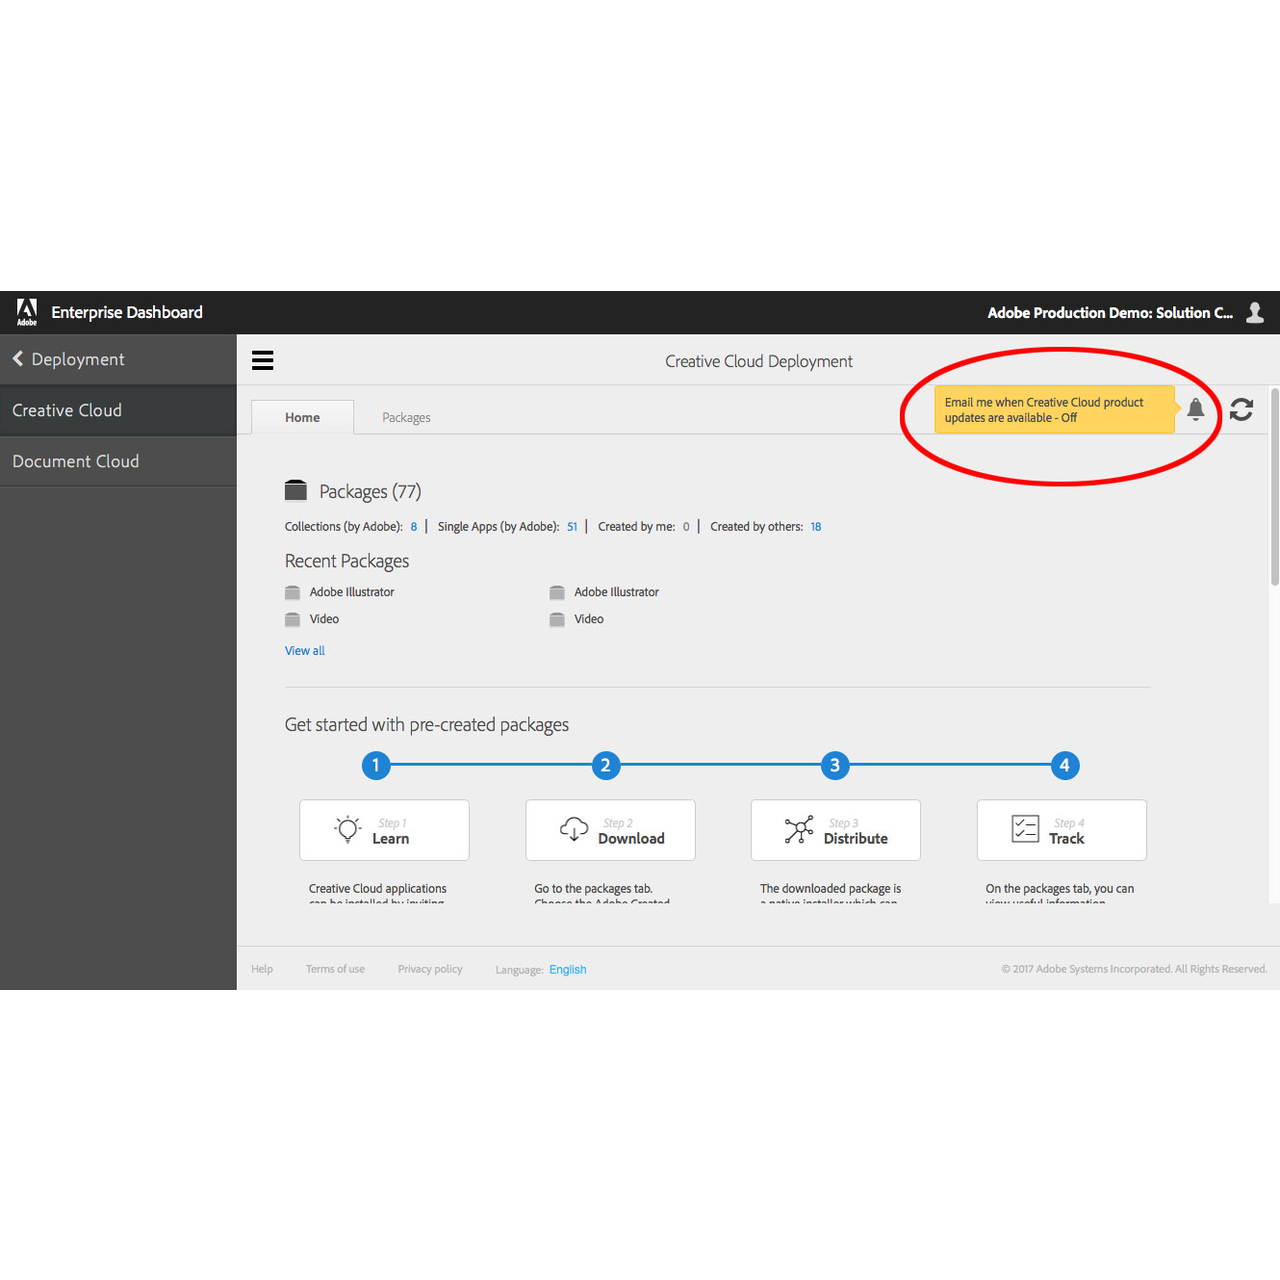The height and width of the screenshot is (1280, 1280).
Task: Click the hamburger menu icon
Action: point(262,360)
